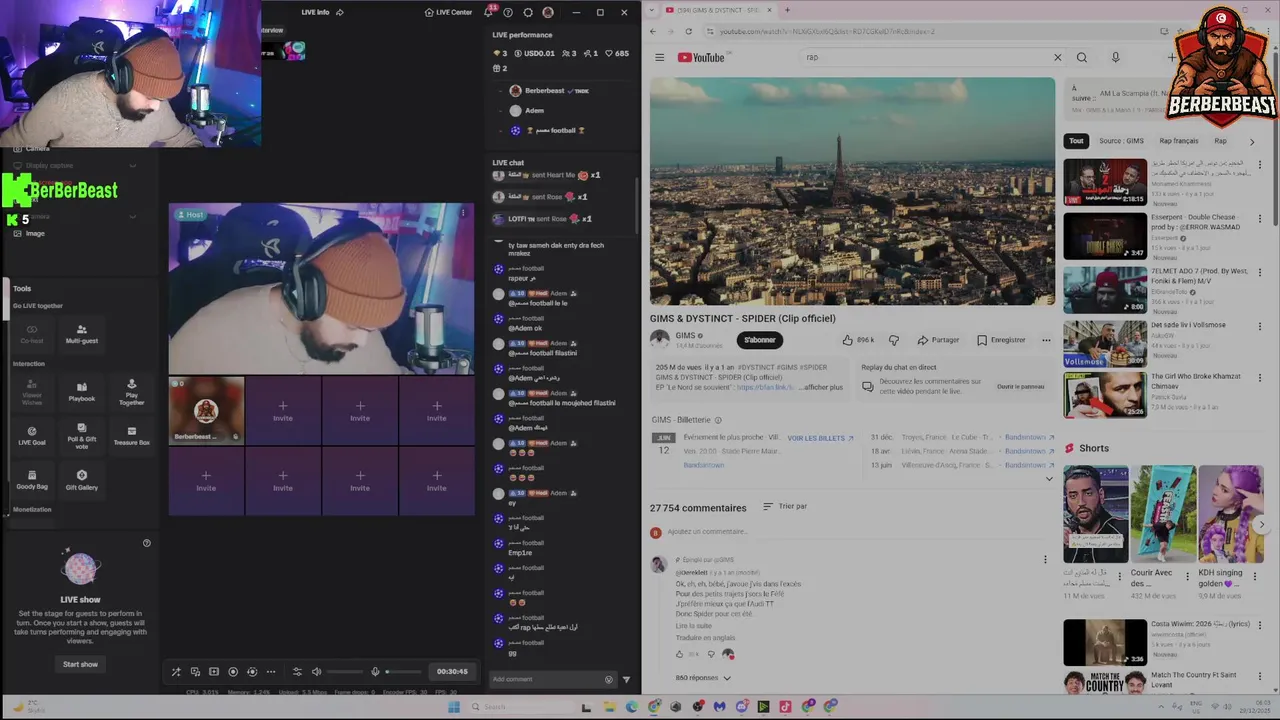Show next Shorts with arrow
1280x720 pixels.
click(1262, 524)
